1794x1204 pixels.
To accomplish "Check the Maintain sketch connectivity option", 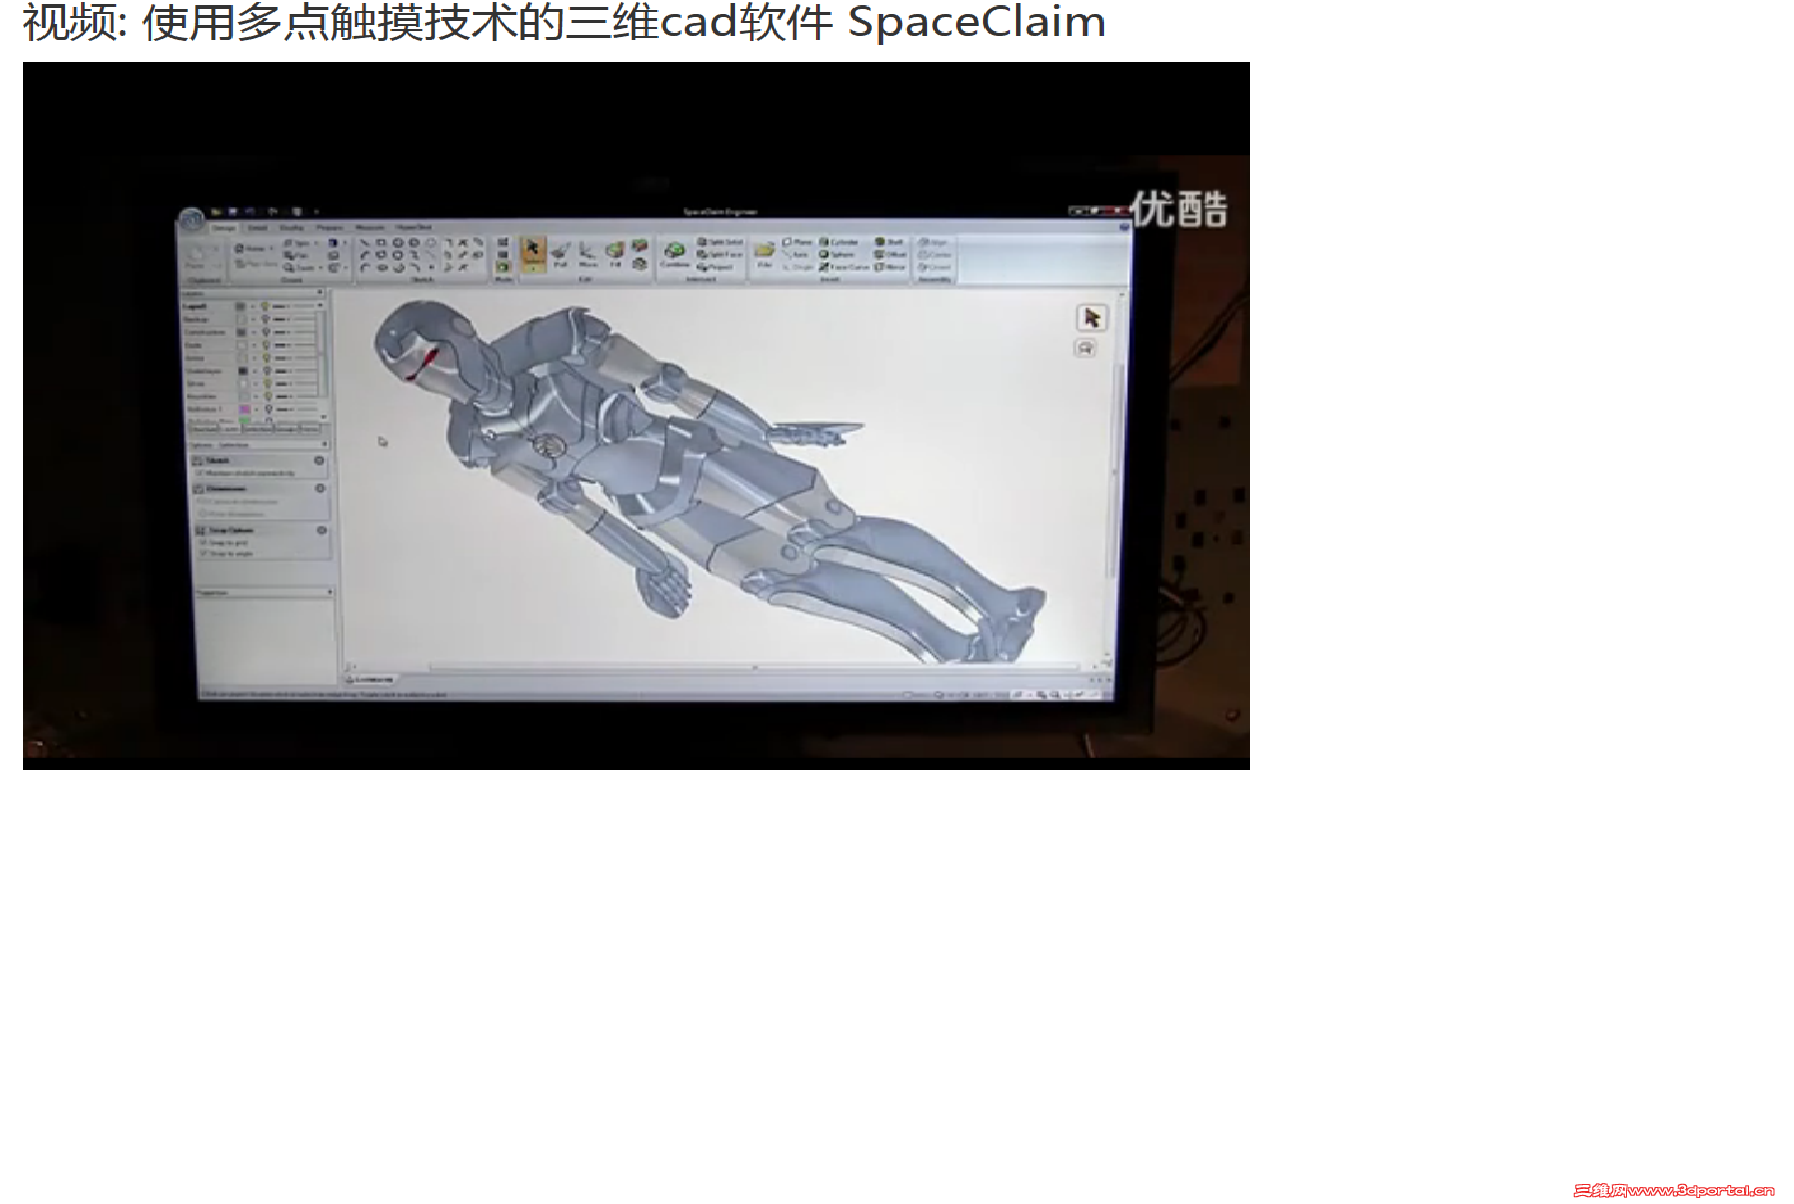I will 200,474.
